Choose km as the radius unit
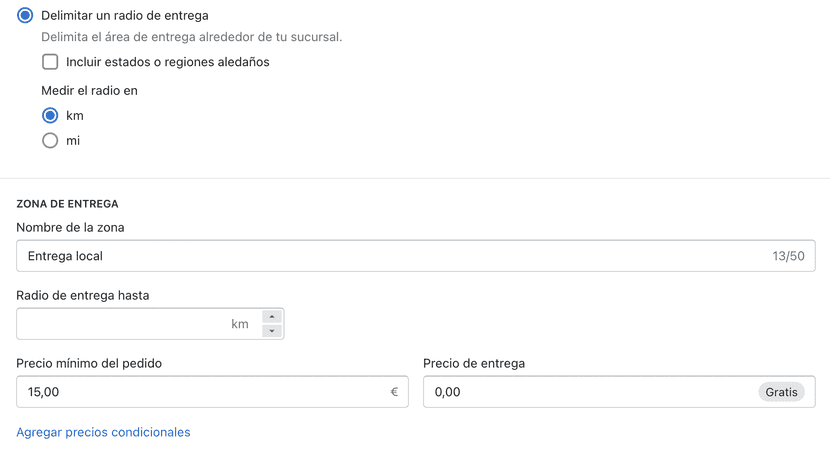830x457 pixels. pyautogui.click(x=50, y=115)
